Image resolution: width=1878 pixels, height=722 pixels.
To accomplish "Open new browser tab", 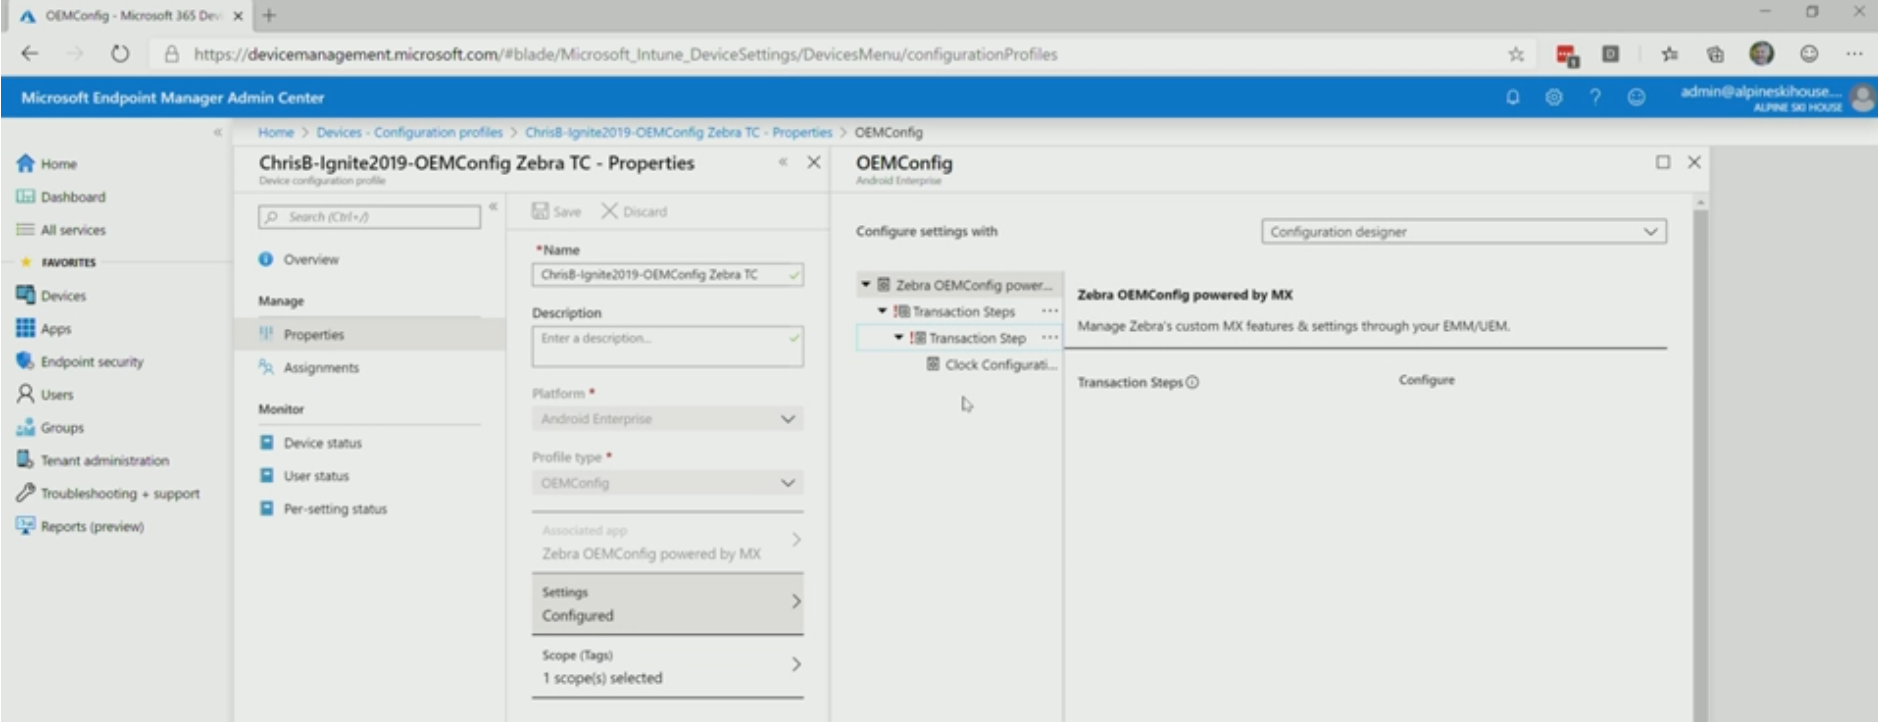I will pos(269,15).
